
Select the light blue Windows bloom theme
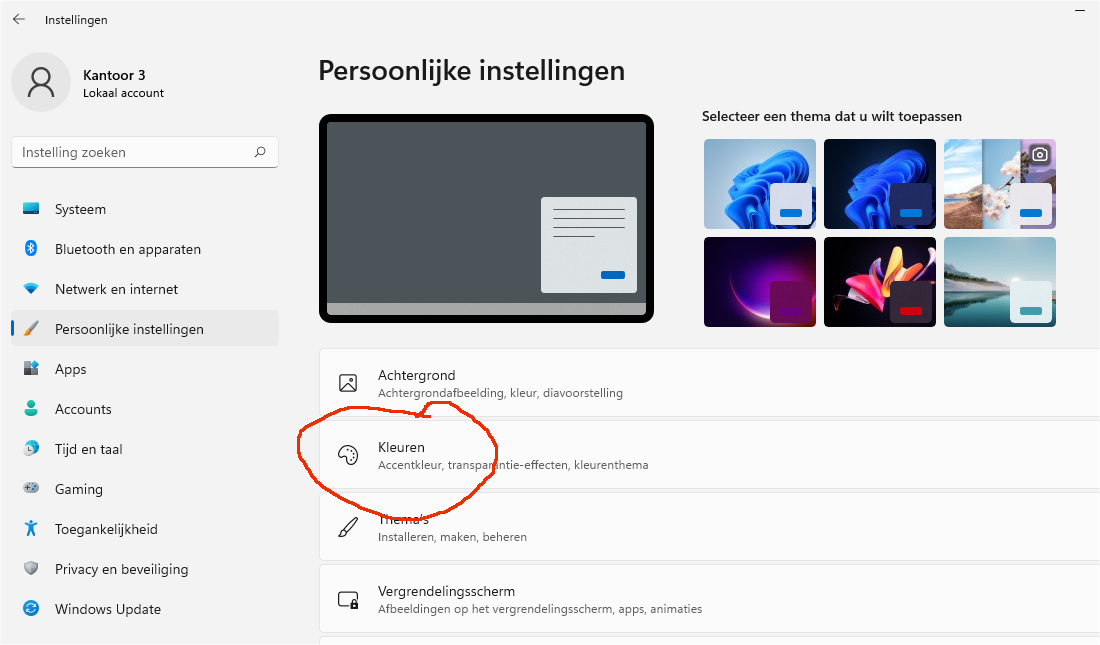click(760, 184)
